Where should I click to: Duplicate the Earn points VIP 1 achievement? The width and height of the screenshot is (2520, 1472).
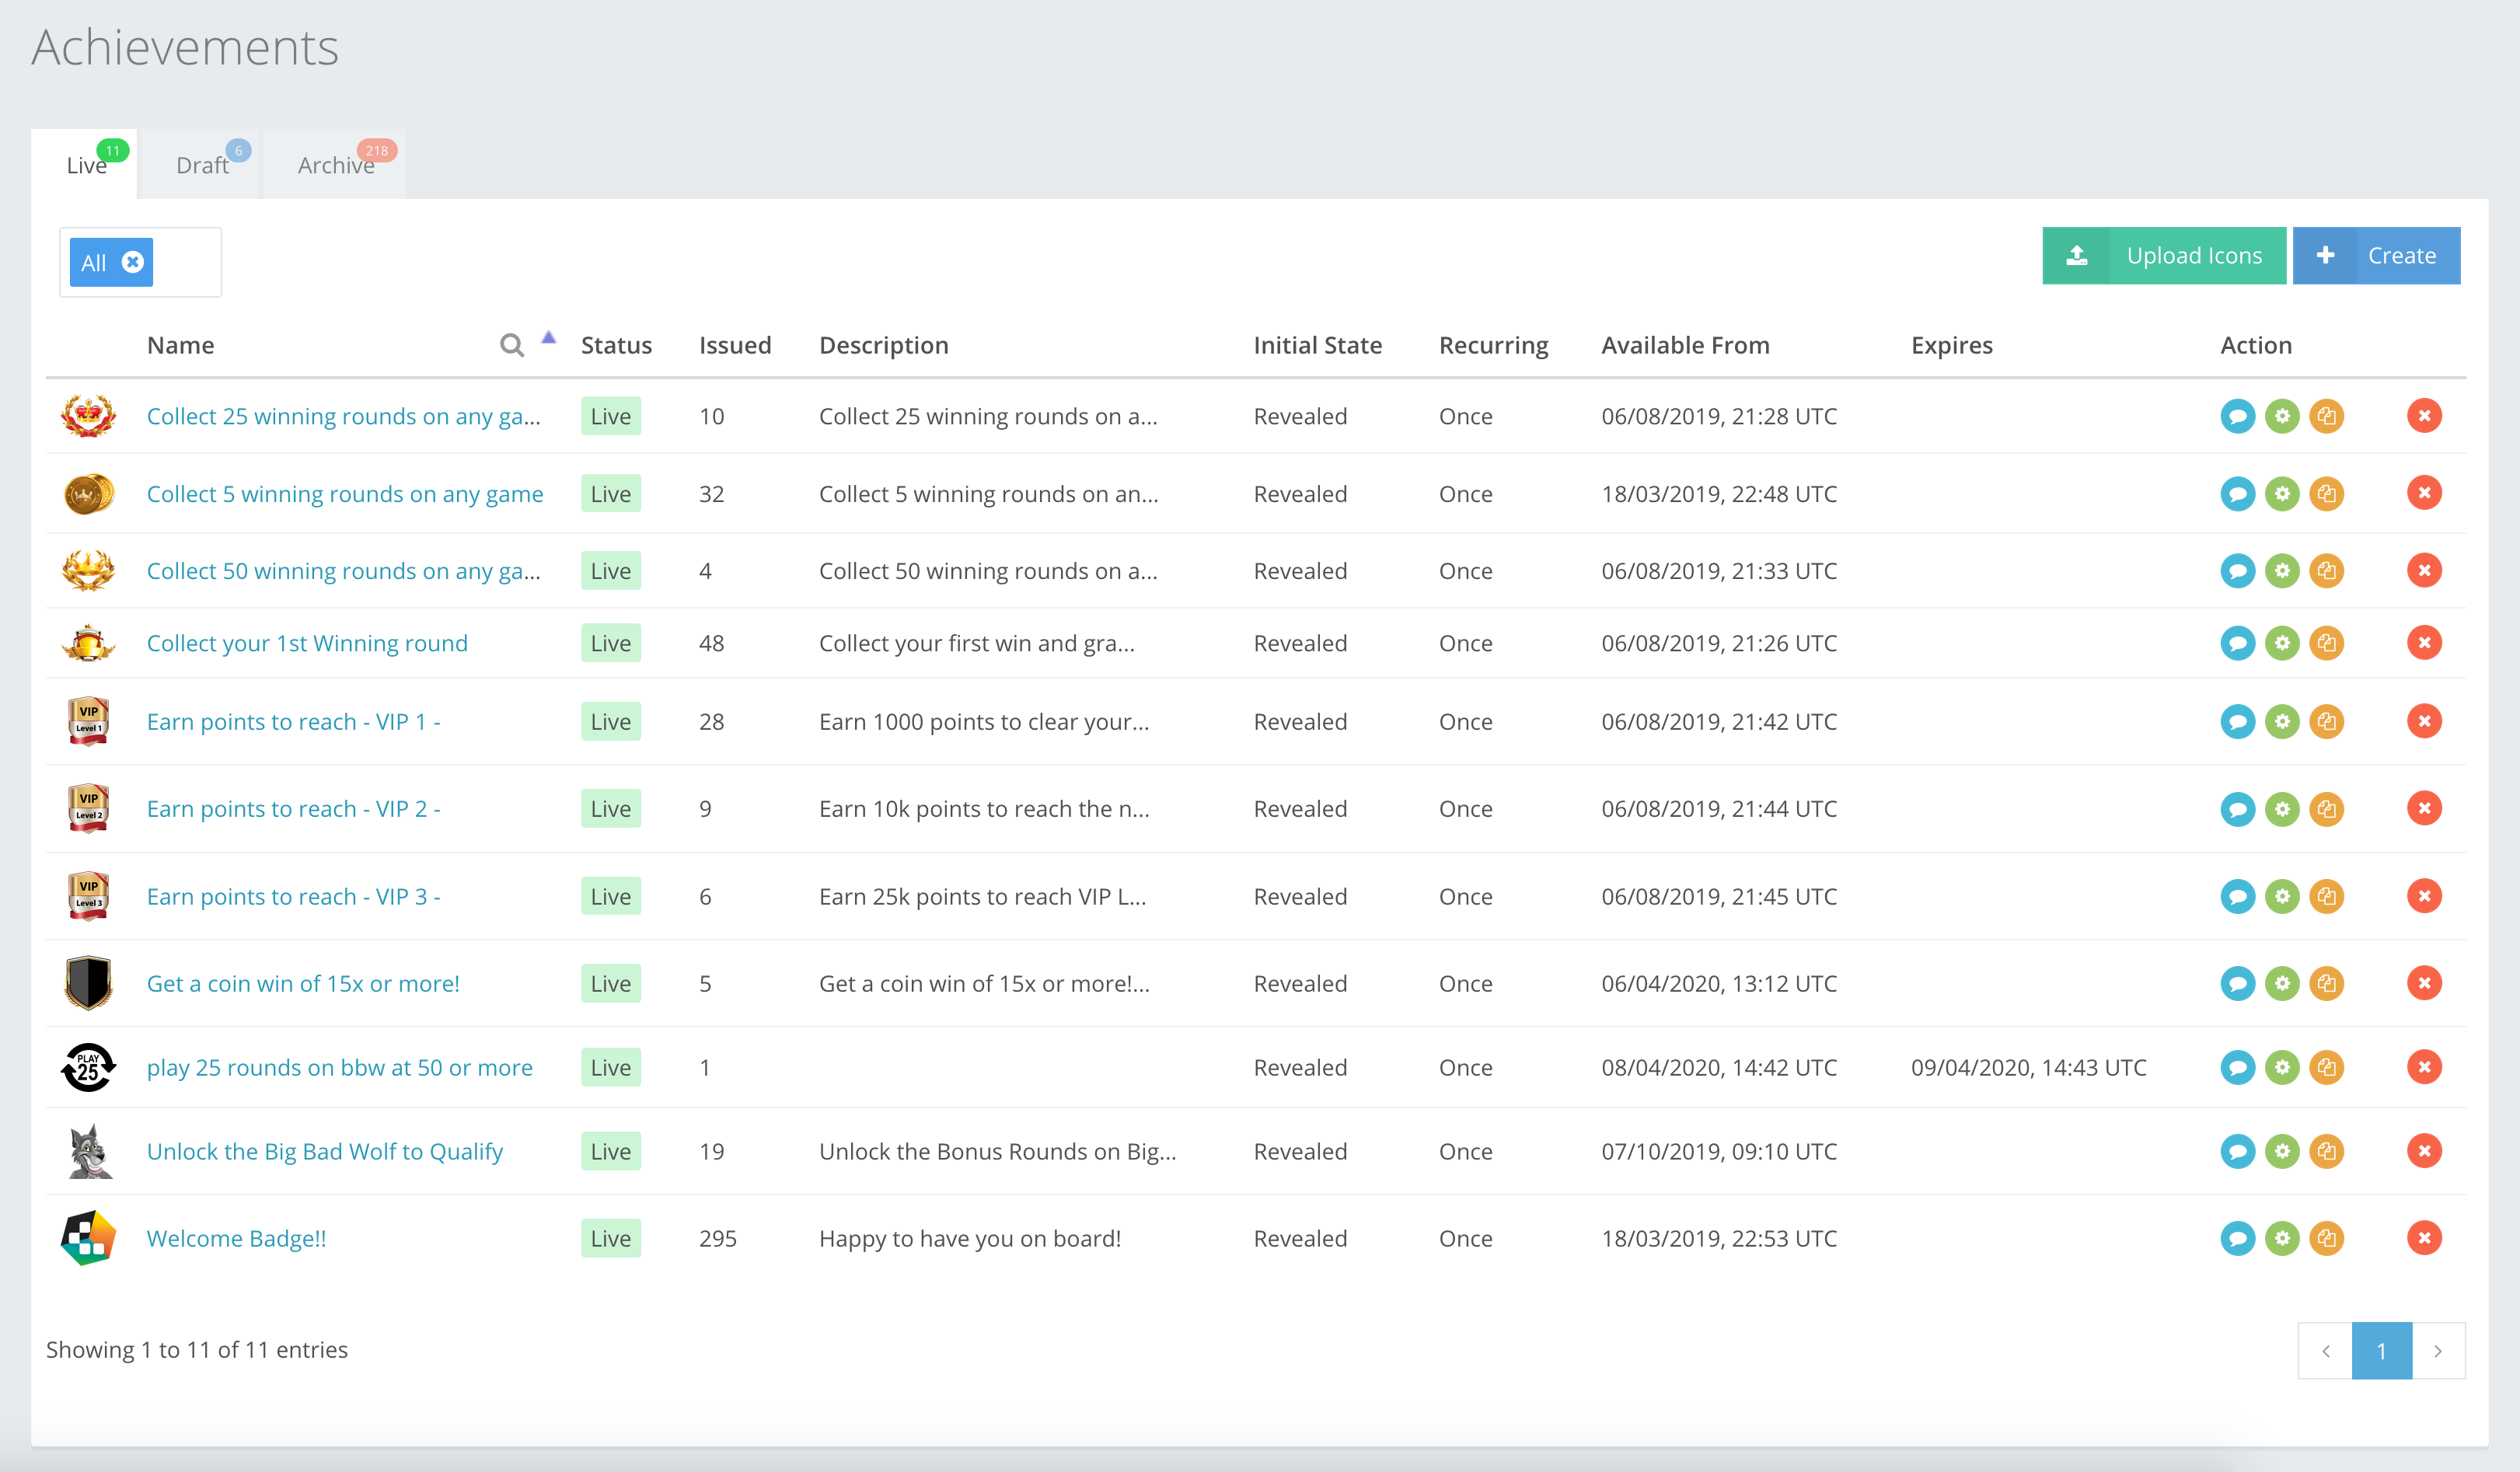click(2326, 722)
